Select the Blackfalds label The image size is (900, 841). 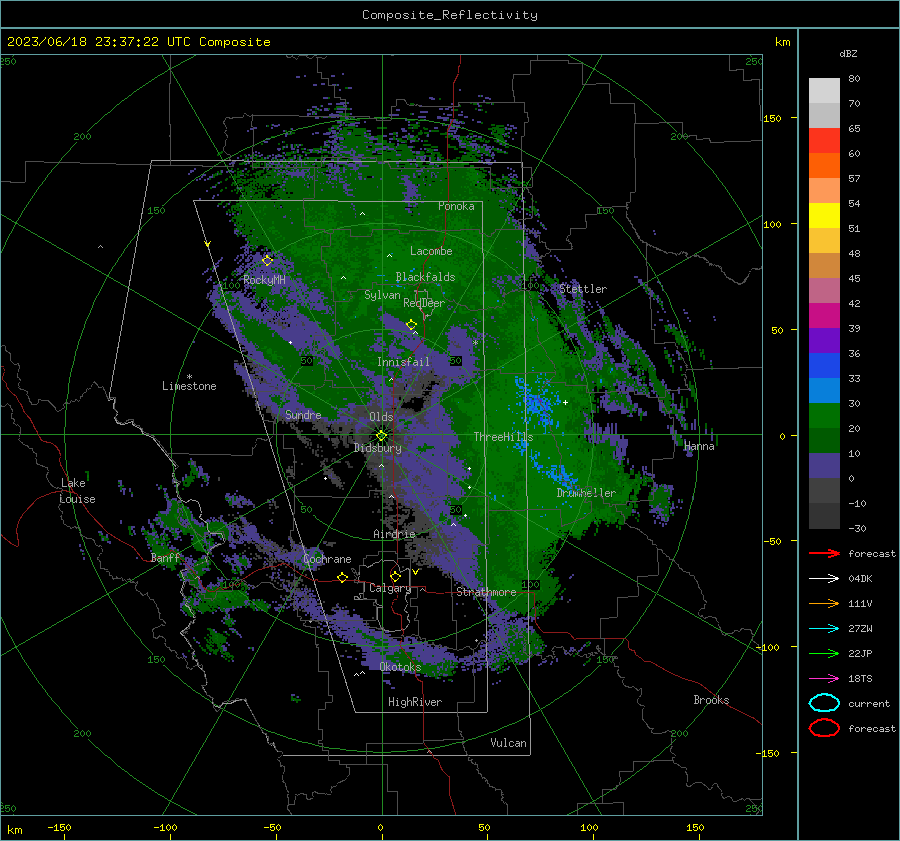425,277
